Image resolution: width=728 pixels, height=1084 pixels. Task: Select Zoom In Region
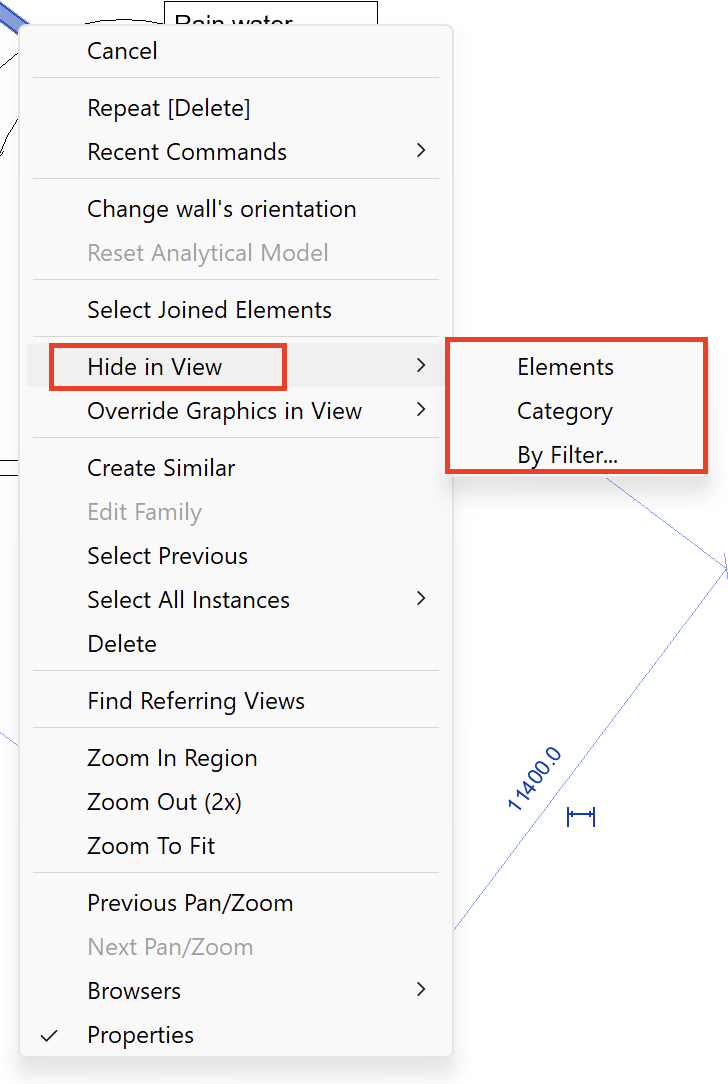172,758
